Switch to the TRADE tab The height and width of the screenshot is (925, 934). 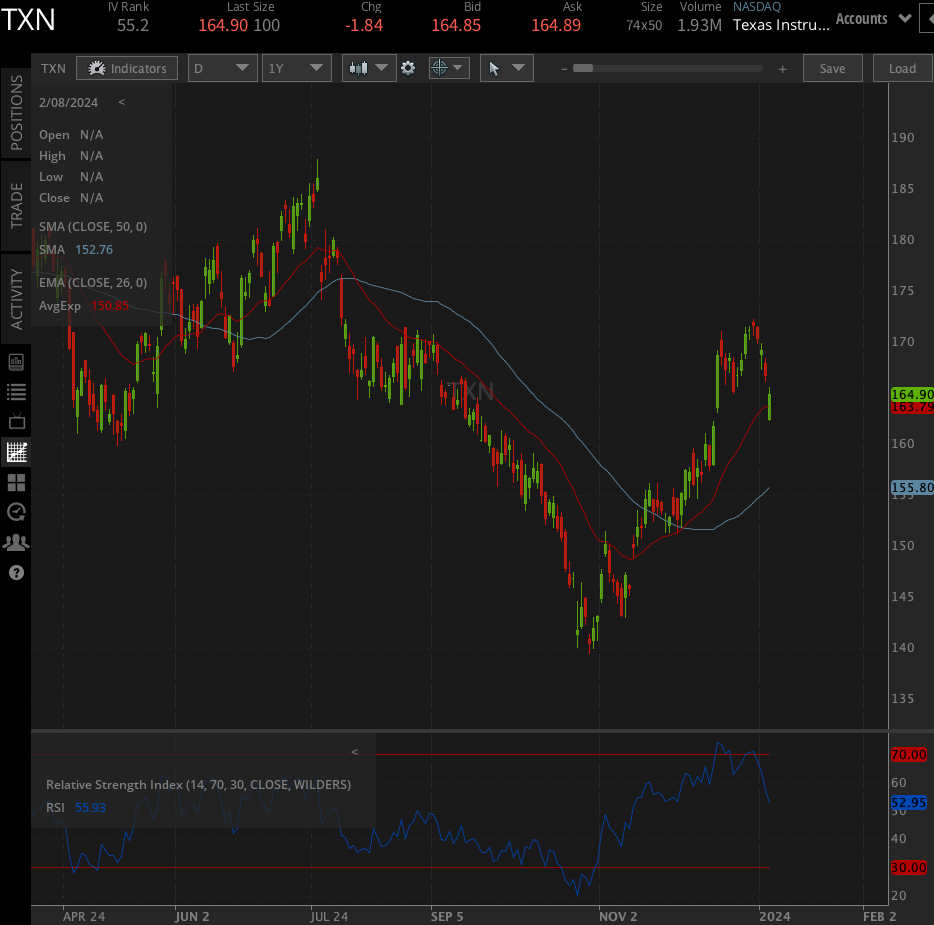pyautogui.click(x=15, y=203)
